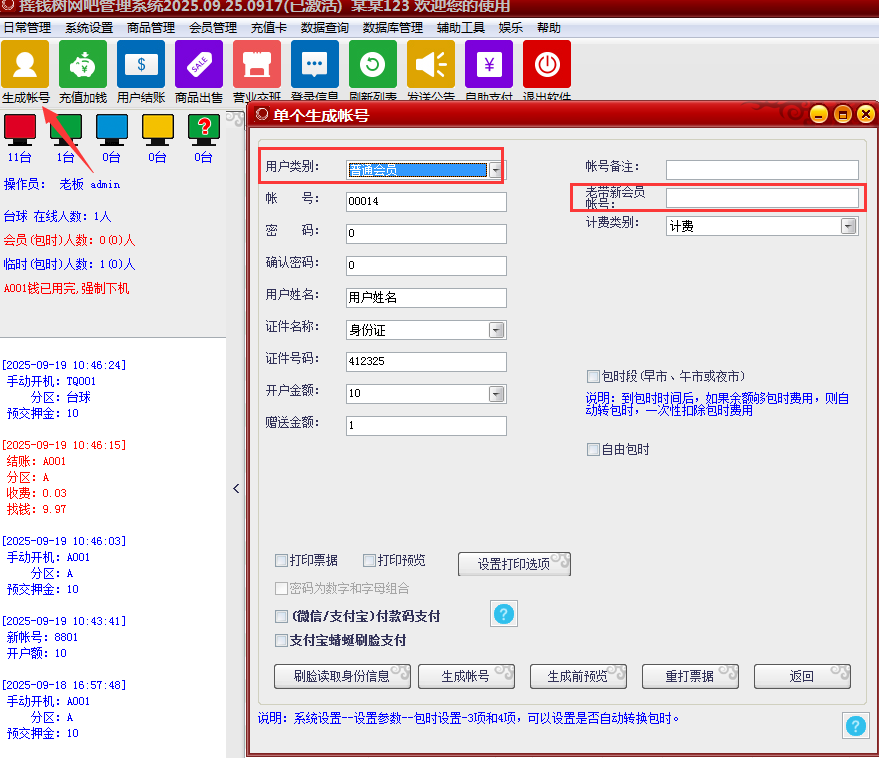Check the 支付宝蜻蜓刷脸支付 option
Viewport: 879px width, 758px height.
pos(282,640)
